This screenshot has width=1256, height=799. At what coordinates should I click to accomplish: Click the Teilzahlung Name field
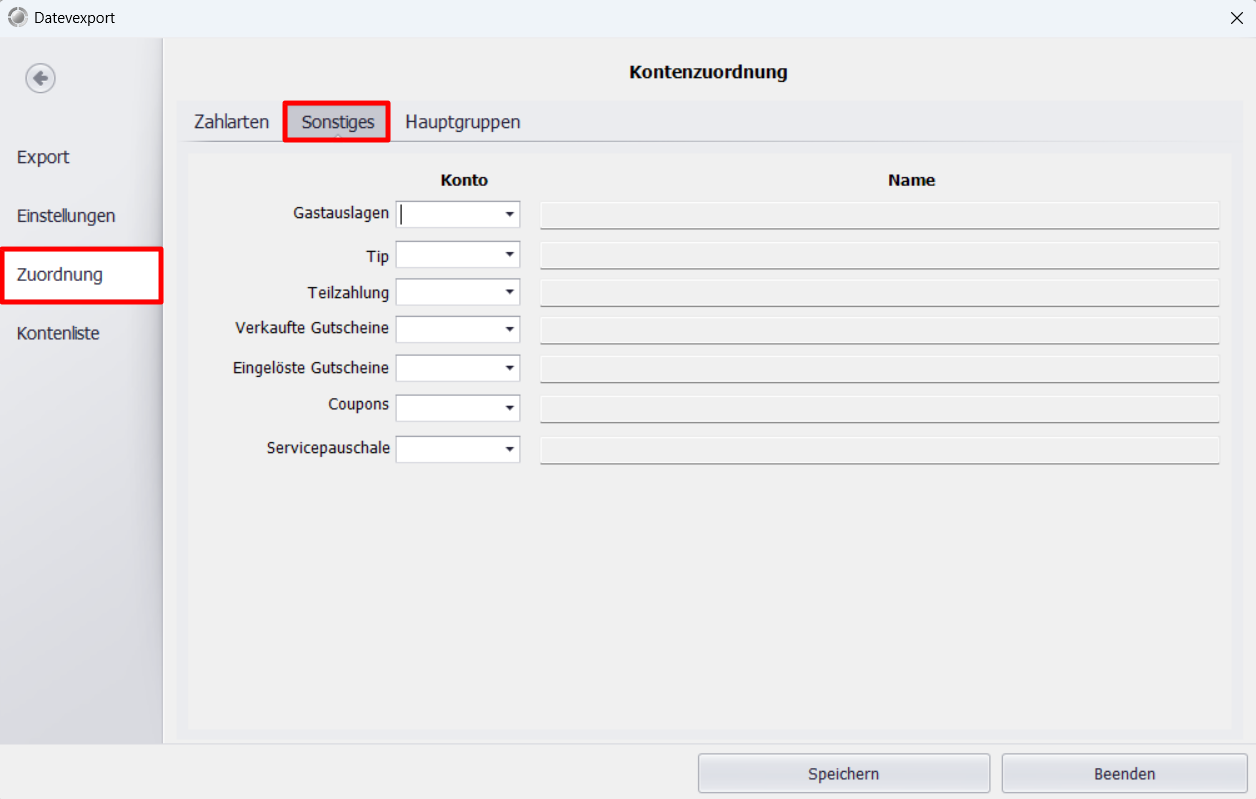point(880,292)
